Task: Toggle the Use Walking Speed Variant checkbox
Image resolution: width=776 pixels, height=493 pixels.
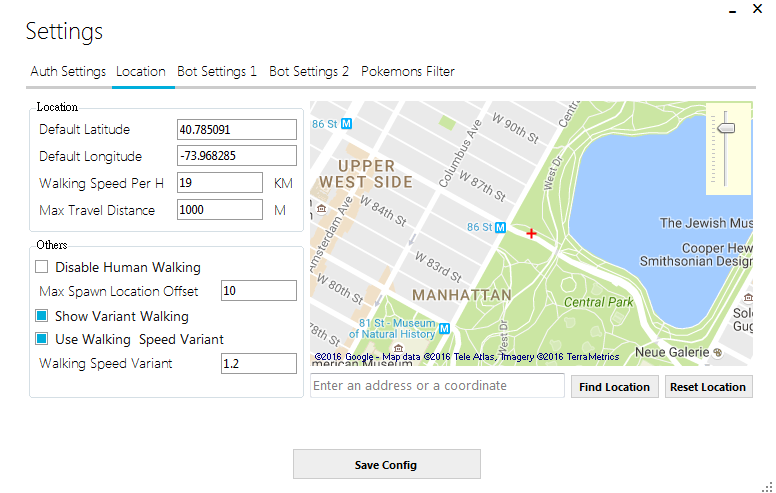Action: click(42, 339)
